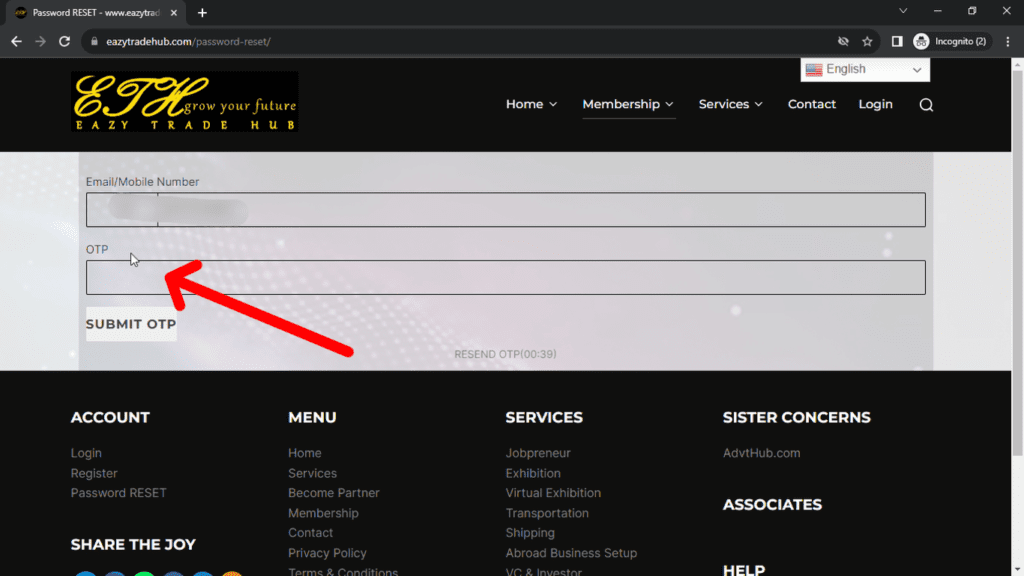The image size is (1024, 576).
Task: Expand the Membership menu dropdown
Action: coord(628,104)
